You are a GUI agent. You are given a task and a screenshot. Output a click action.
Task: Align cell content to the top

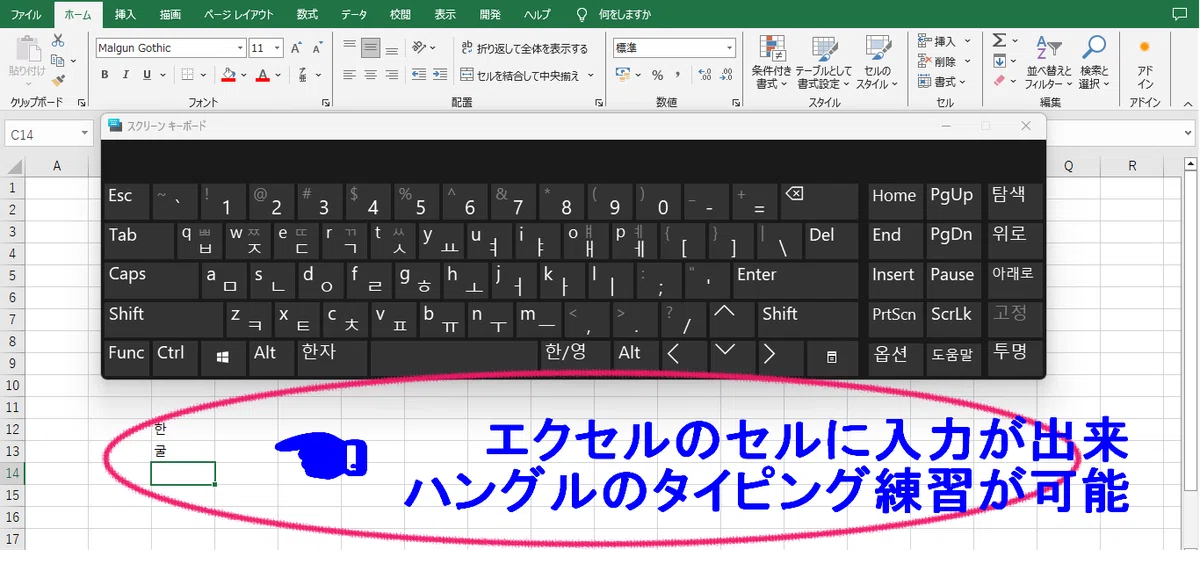350,47
